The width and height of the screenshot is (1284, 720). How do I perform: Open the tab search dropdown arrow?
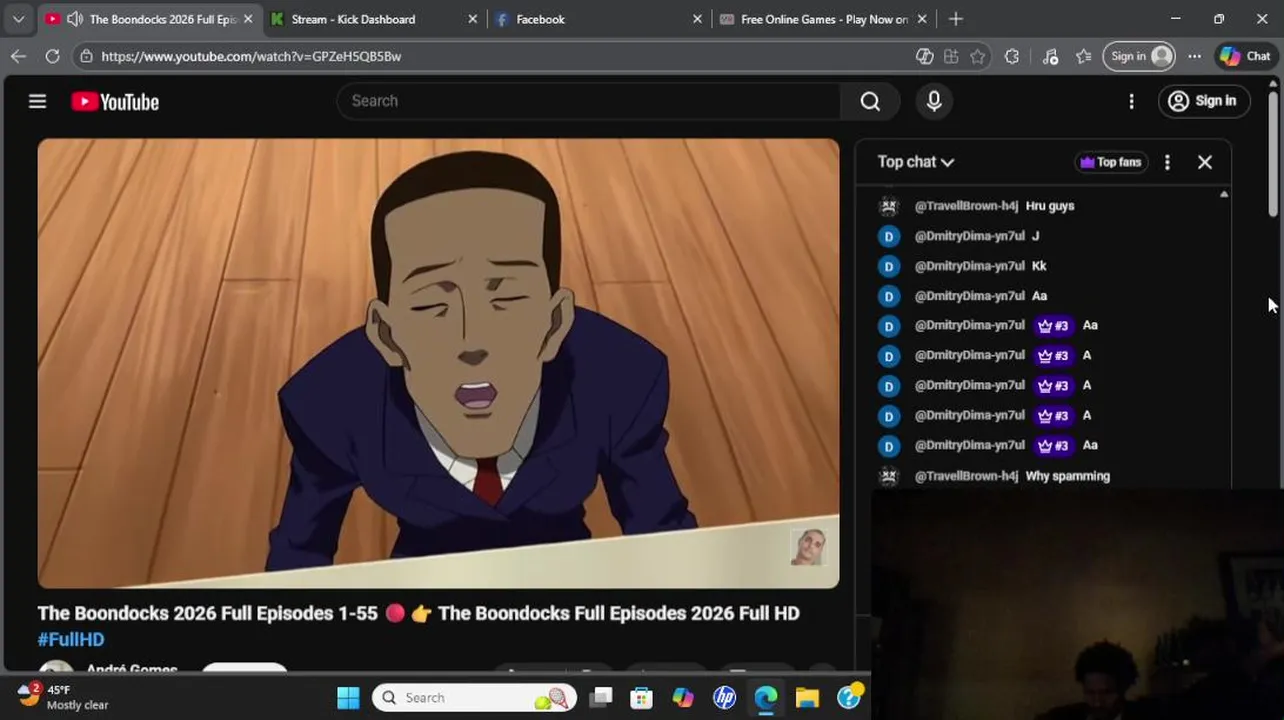[18, 19]
